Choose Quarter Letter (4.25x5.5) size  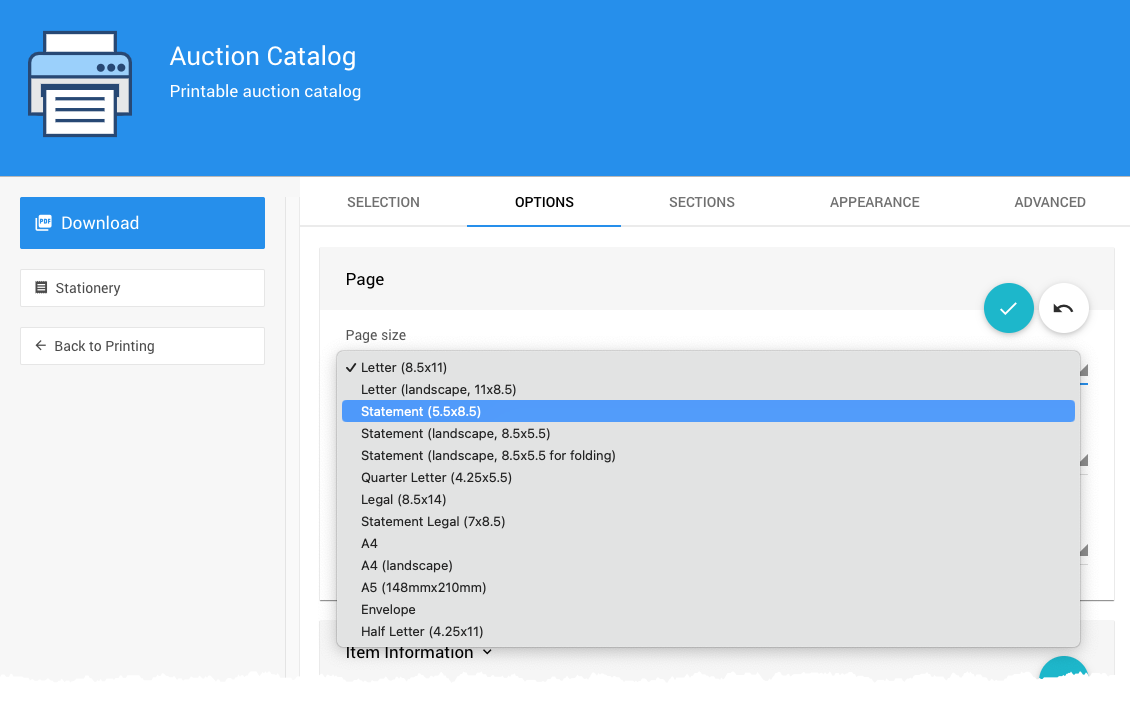pos(436,477)
